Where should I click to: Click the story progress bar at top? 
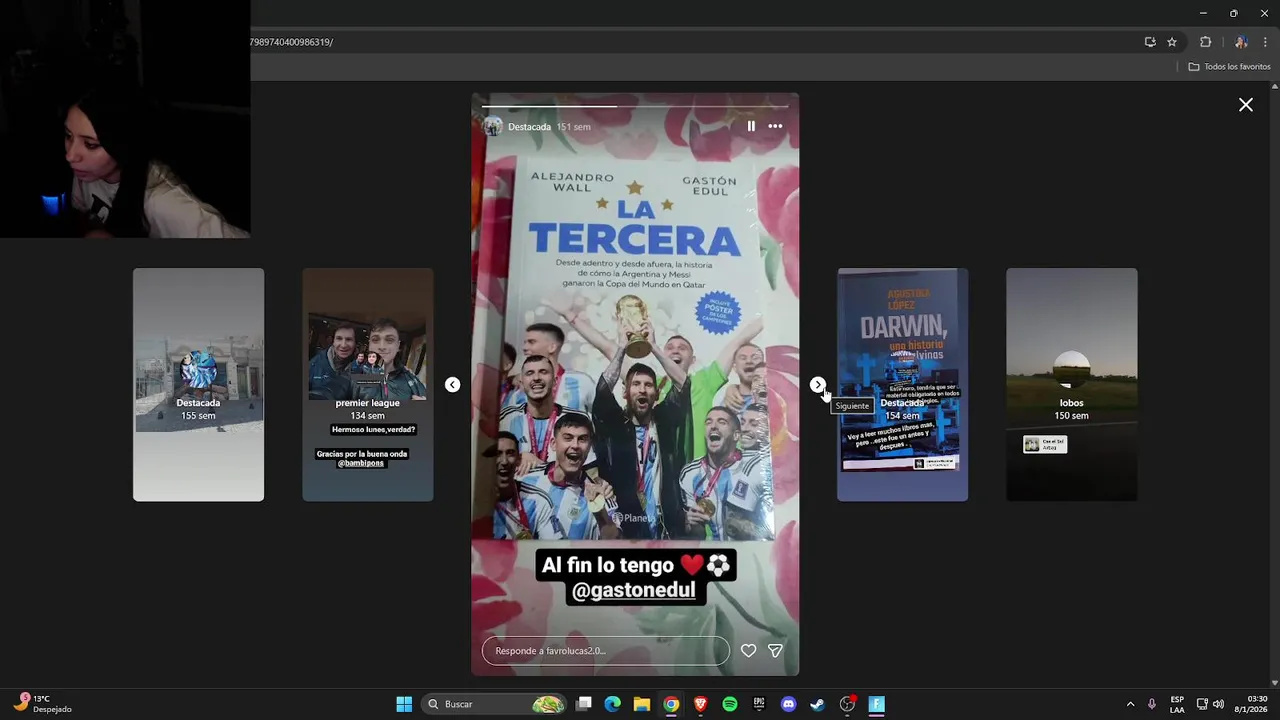point(635,105)
